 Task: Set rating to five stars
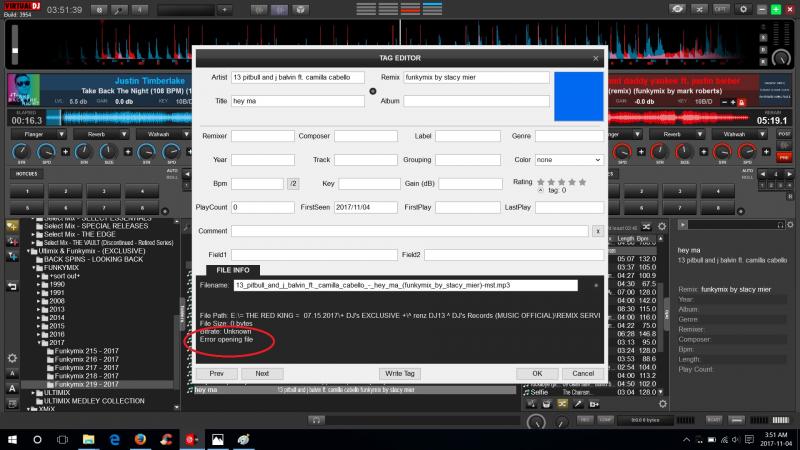[583, 182]
